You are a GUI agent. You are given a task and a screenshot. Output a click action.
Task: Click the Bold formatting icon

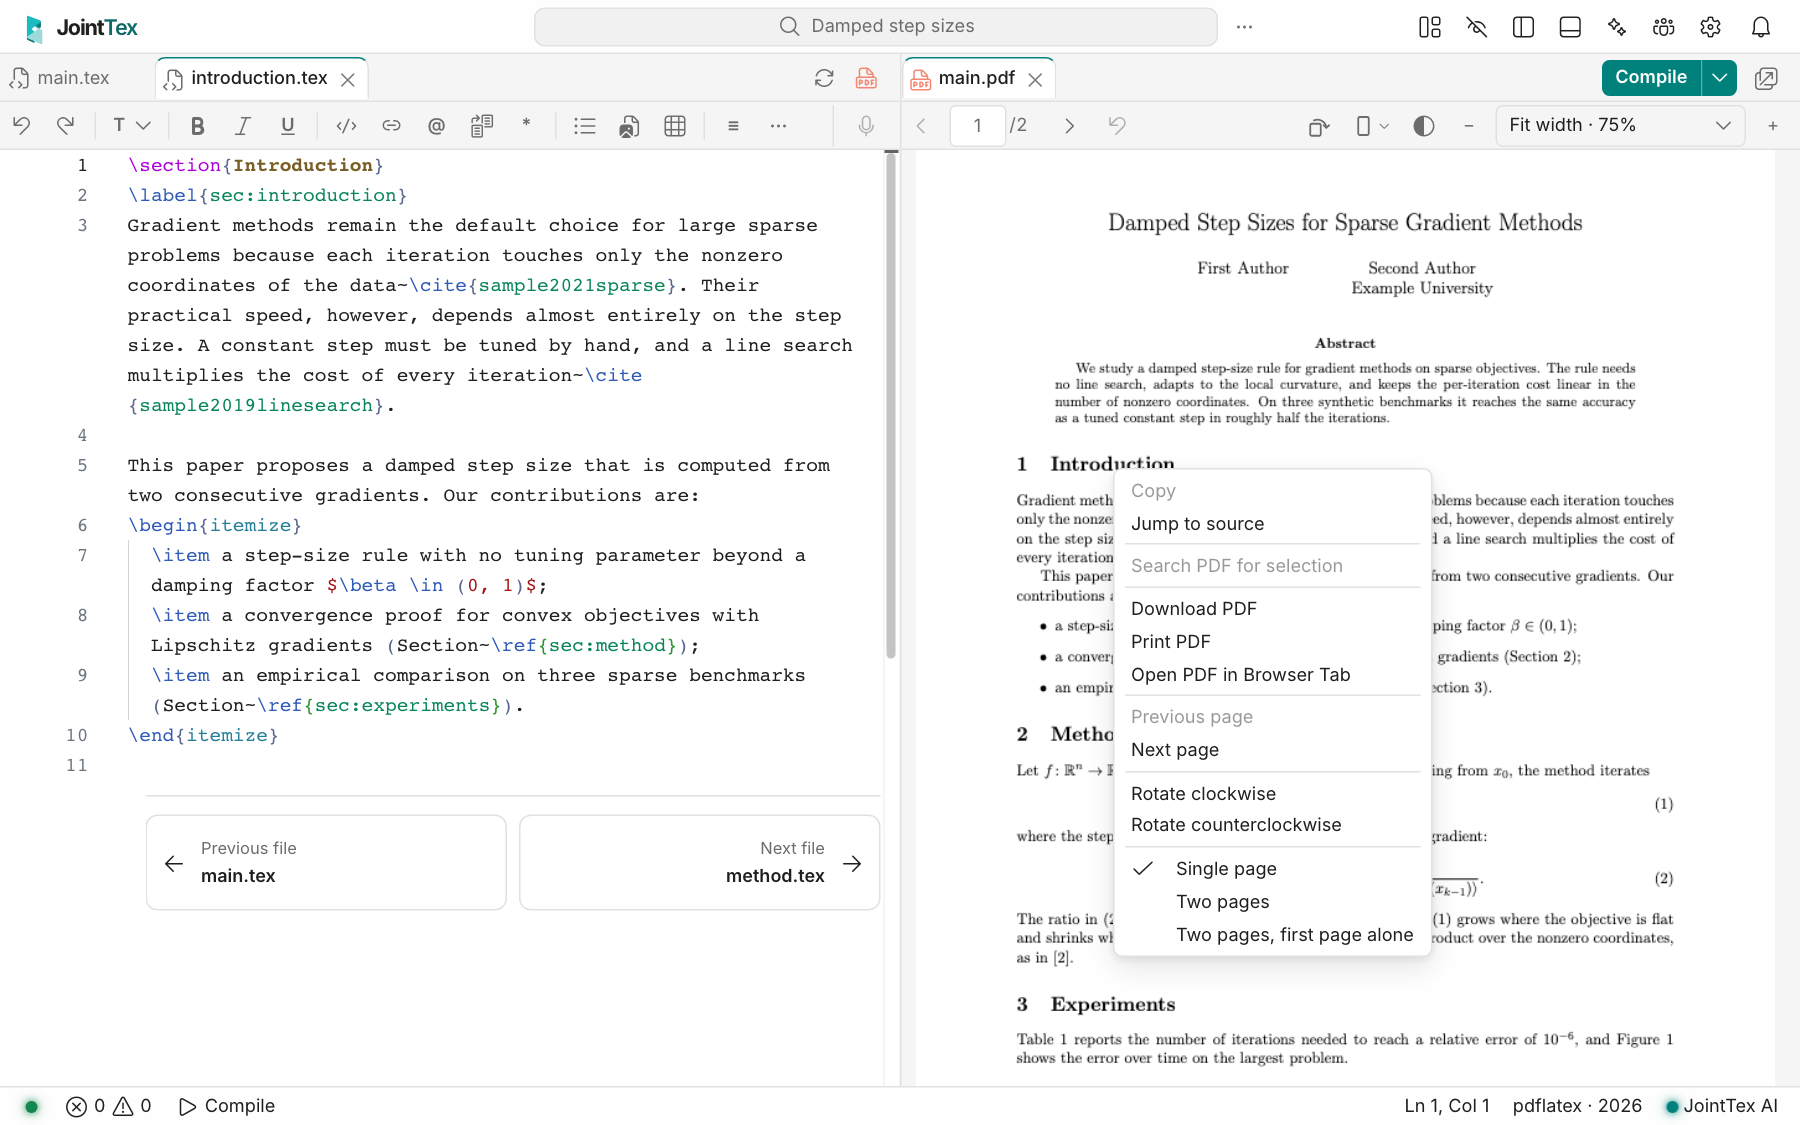click(197, 126)
